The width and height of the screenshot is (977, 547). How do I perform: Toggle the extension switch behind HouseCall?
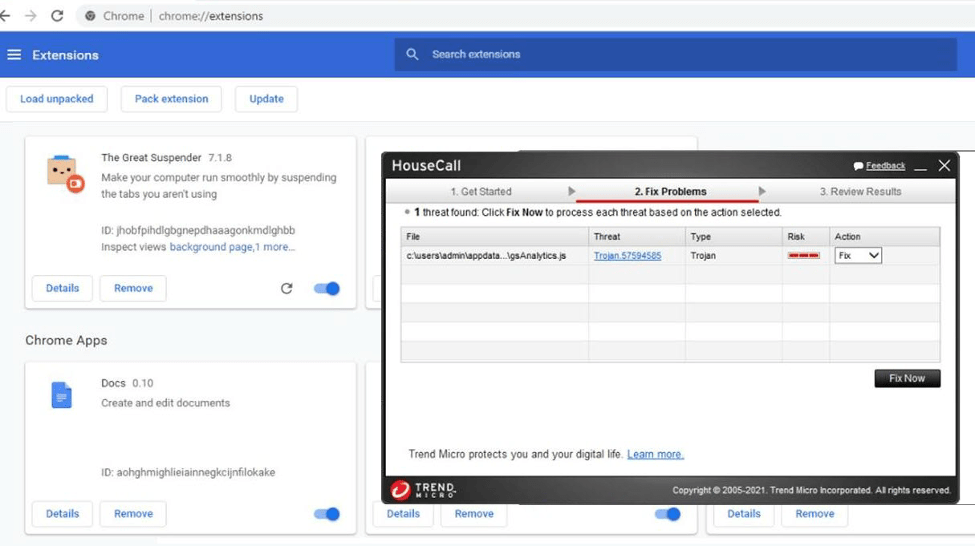(x=667, y=514)
